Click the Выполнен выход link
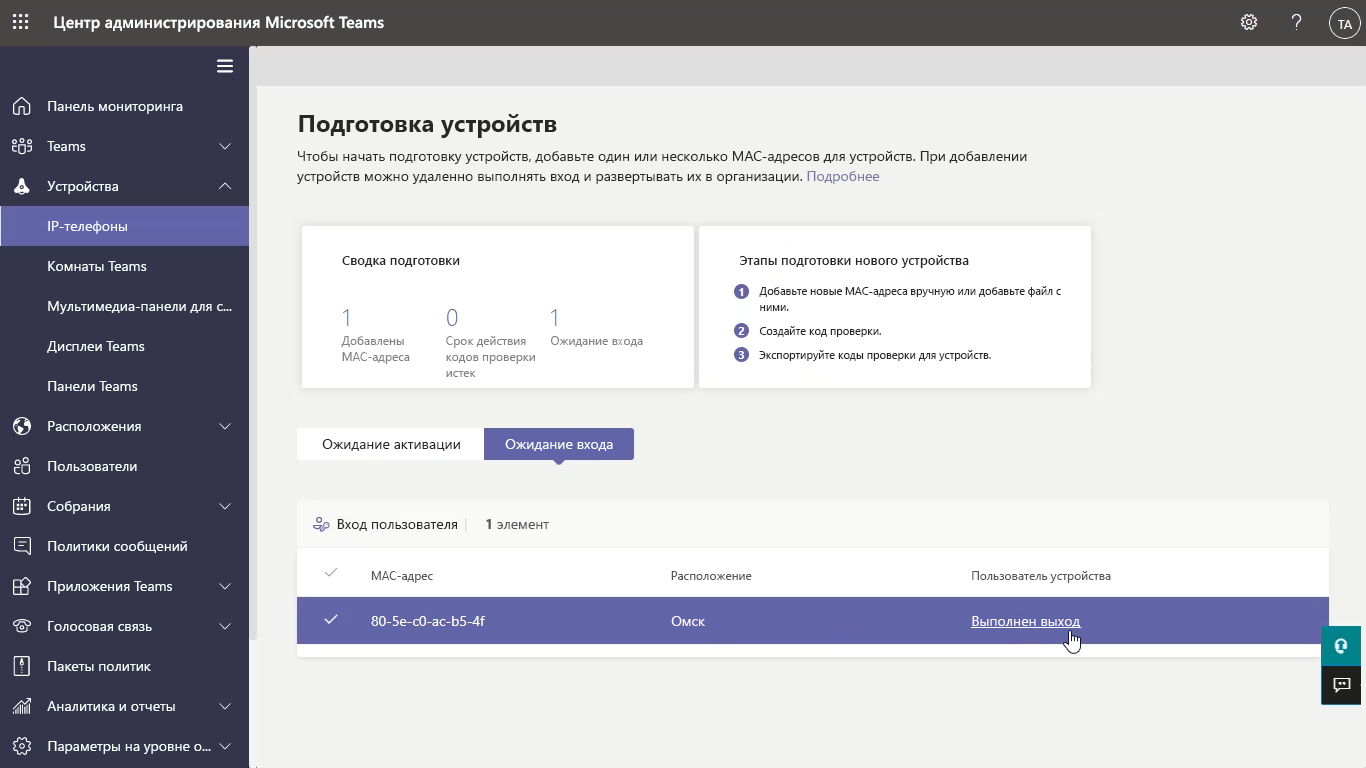Image resolution: width=1366 pixels, height=768 pixels. click(1025, 621)
